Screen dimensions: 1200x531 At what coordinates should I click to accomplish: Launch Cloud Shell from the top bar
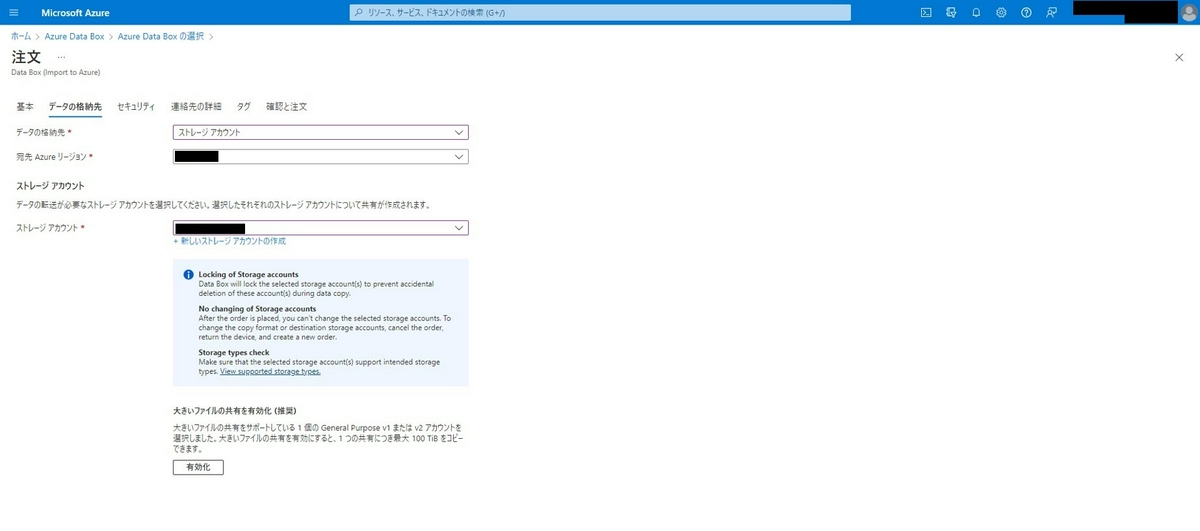coord(926,12)
